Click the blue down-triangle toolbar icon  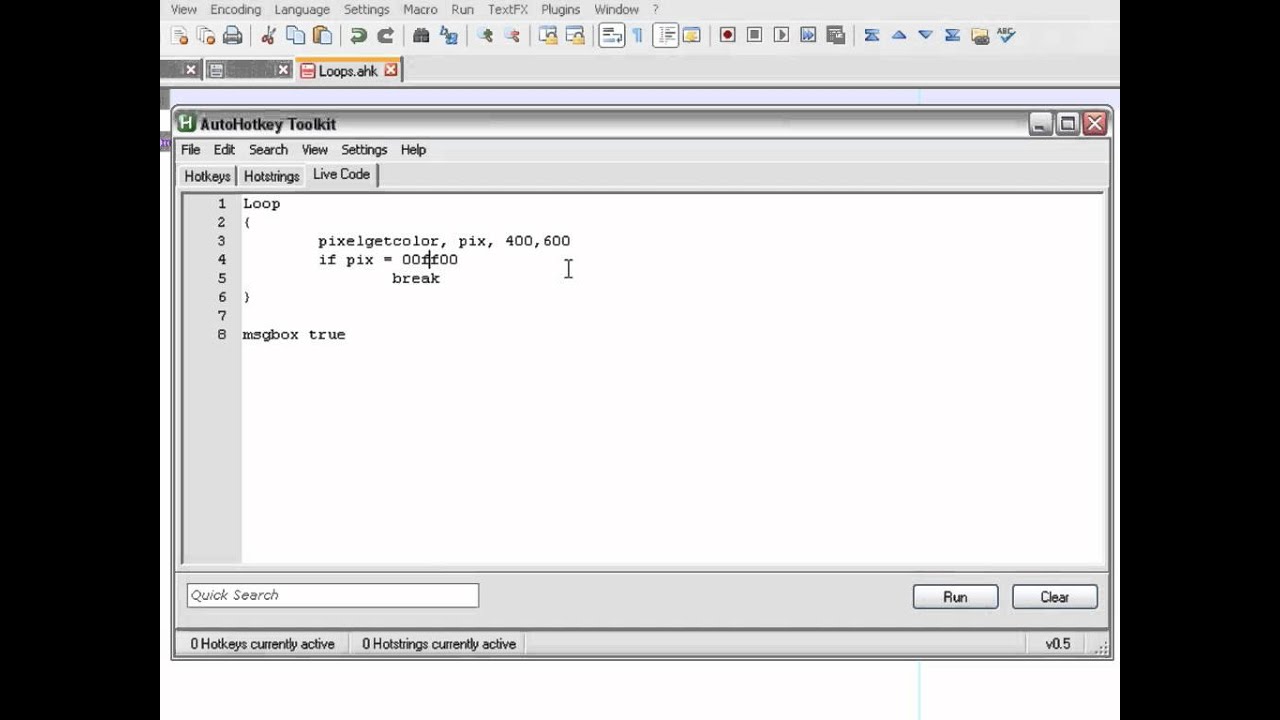pyautogui.click(x=926, y=36)
